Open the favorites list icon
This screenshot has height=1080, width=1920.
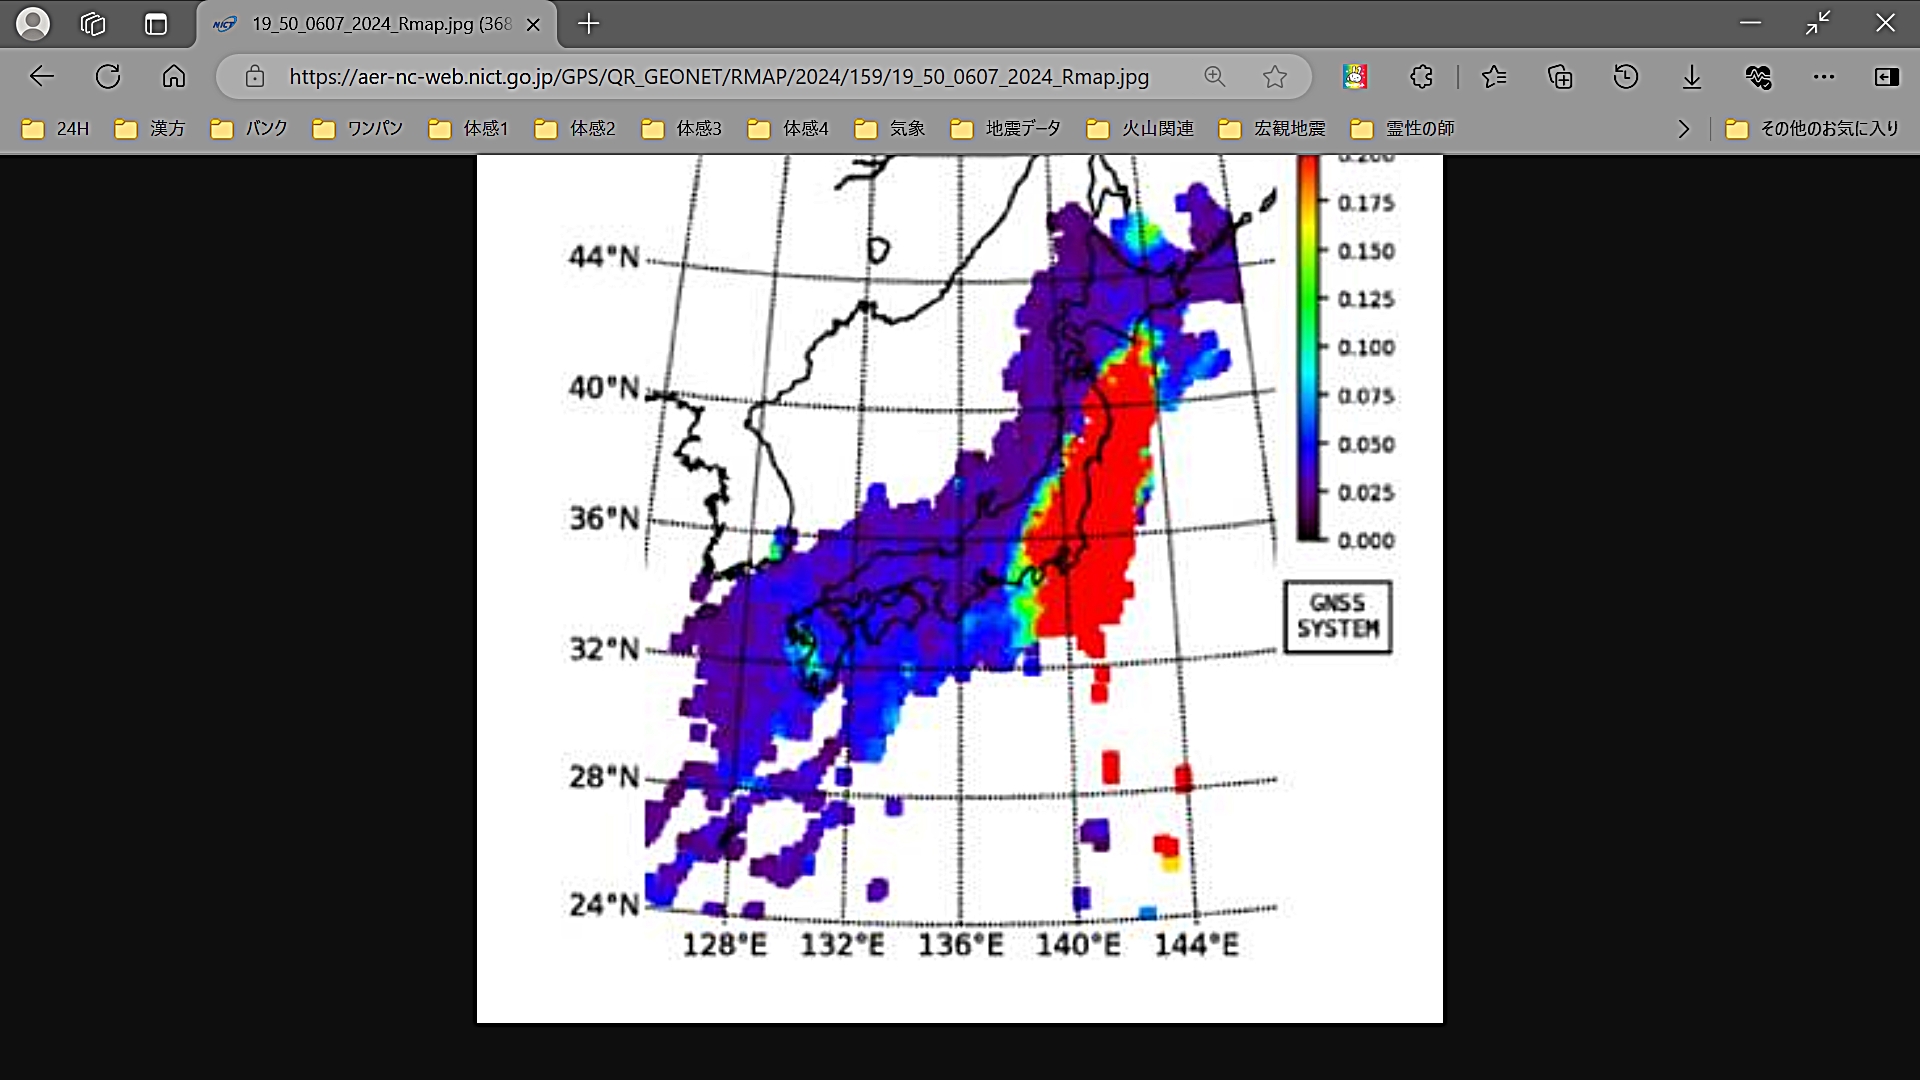click(1494, 77)
